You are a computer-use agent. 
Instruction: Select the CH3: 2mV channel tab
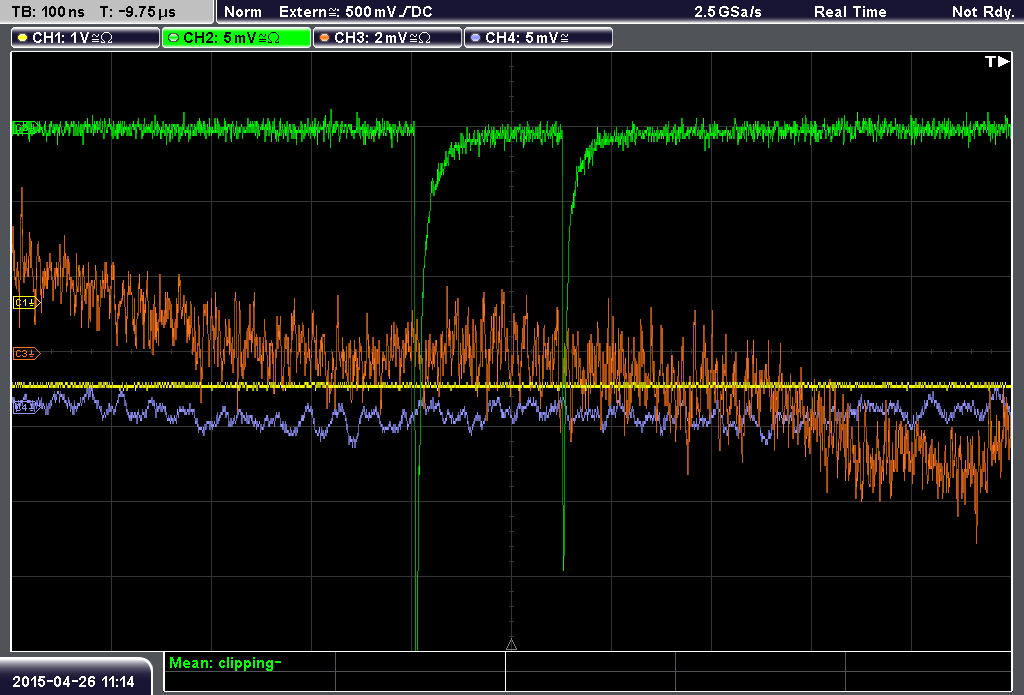pos(387,38)
